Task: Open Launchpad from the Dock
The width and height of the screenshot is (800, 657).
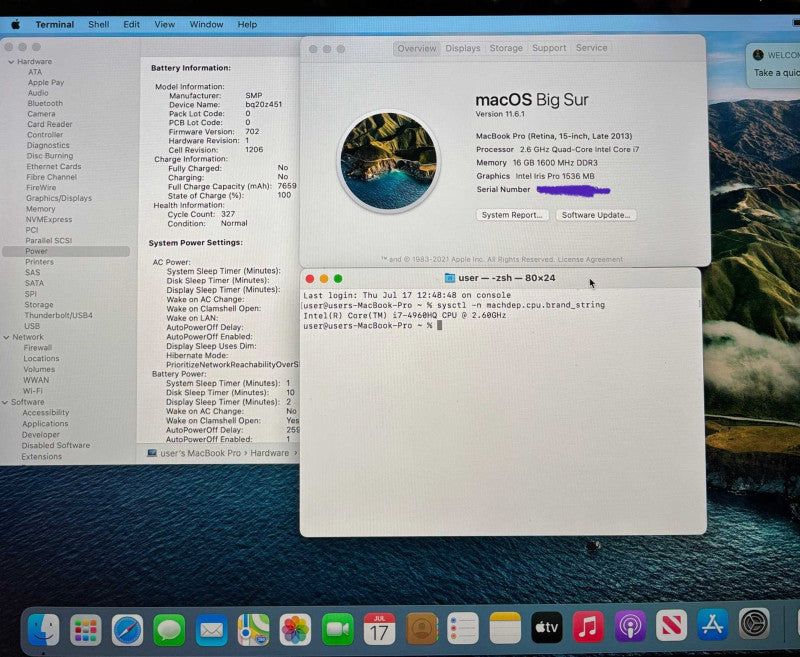Action: point(86,629)
